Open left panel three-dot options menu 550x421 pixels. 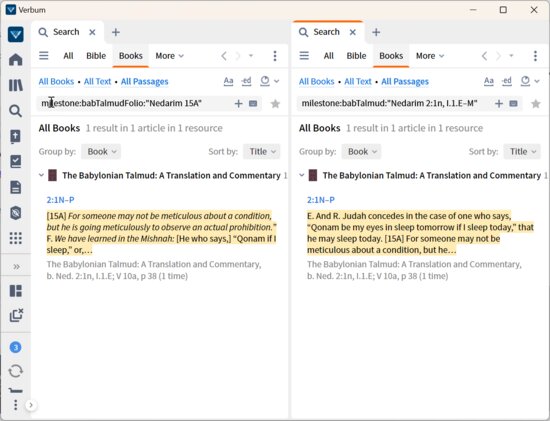click(x=275, y=56)
